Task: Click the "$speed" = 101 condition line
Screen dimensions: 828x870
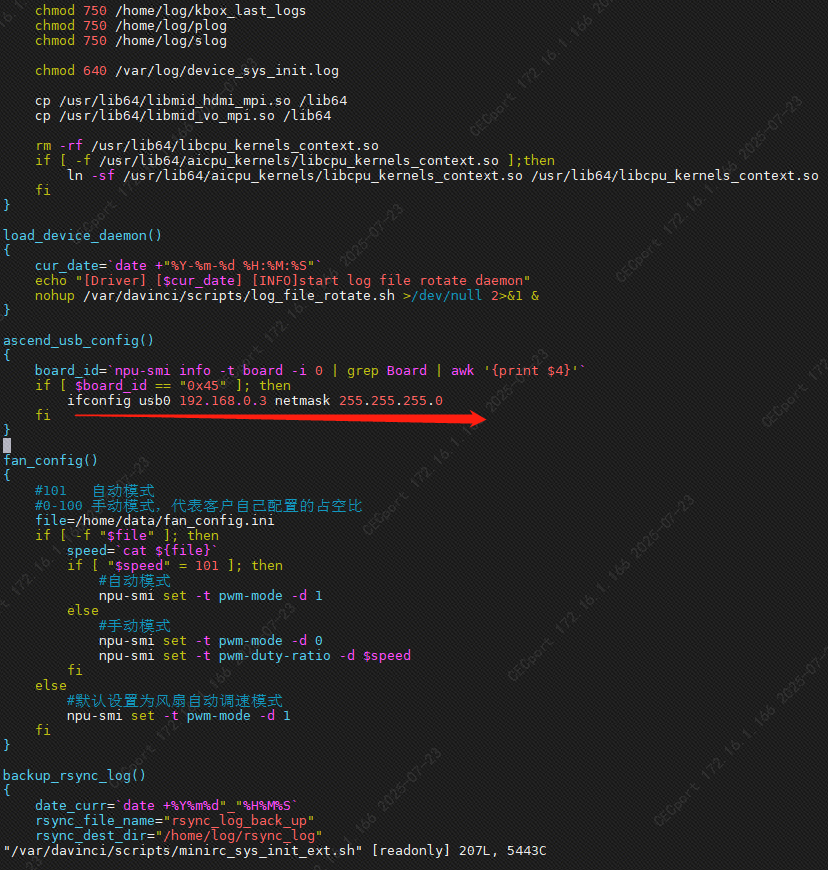Action: (175, 565)
